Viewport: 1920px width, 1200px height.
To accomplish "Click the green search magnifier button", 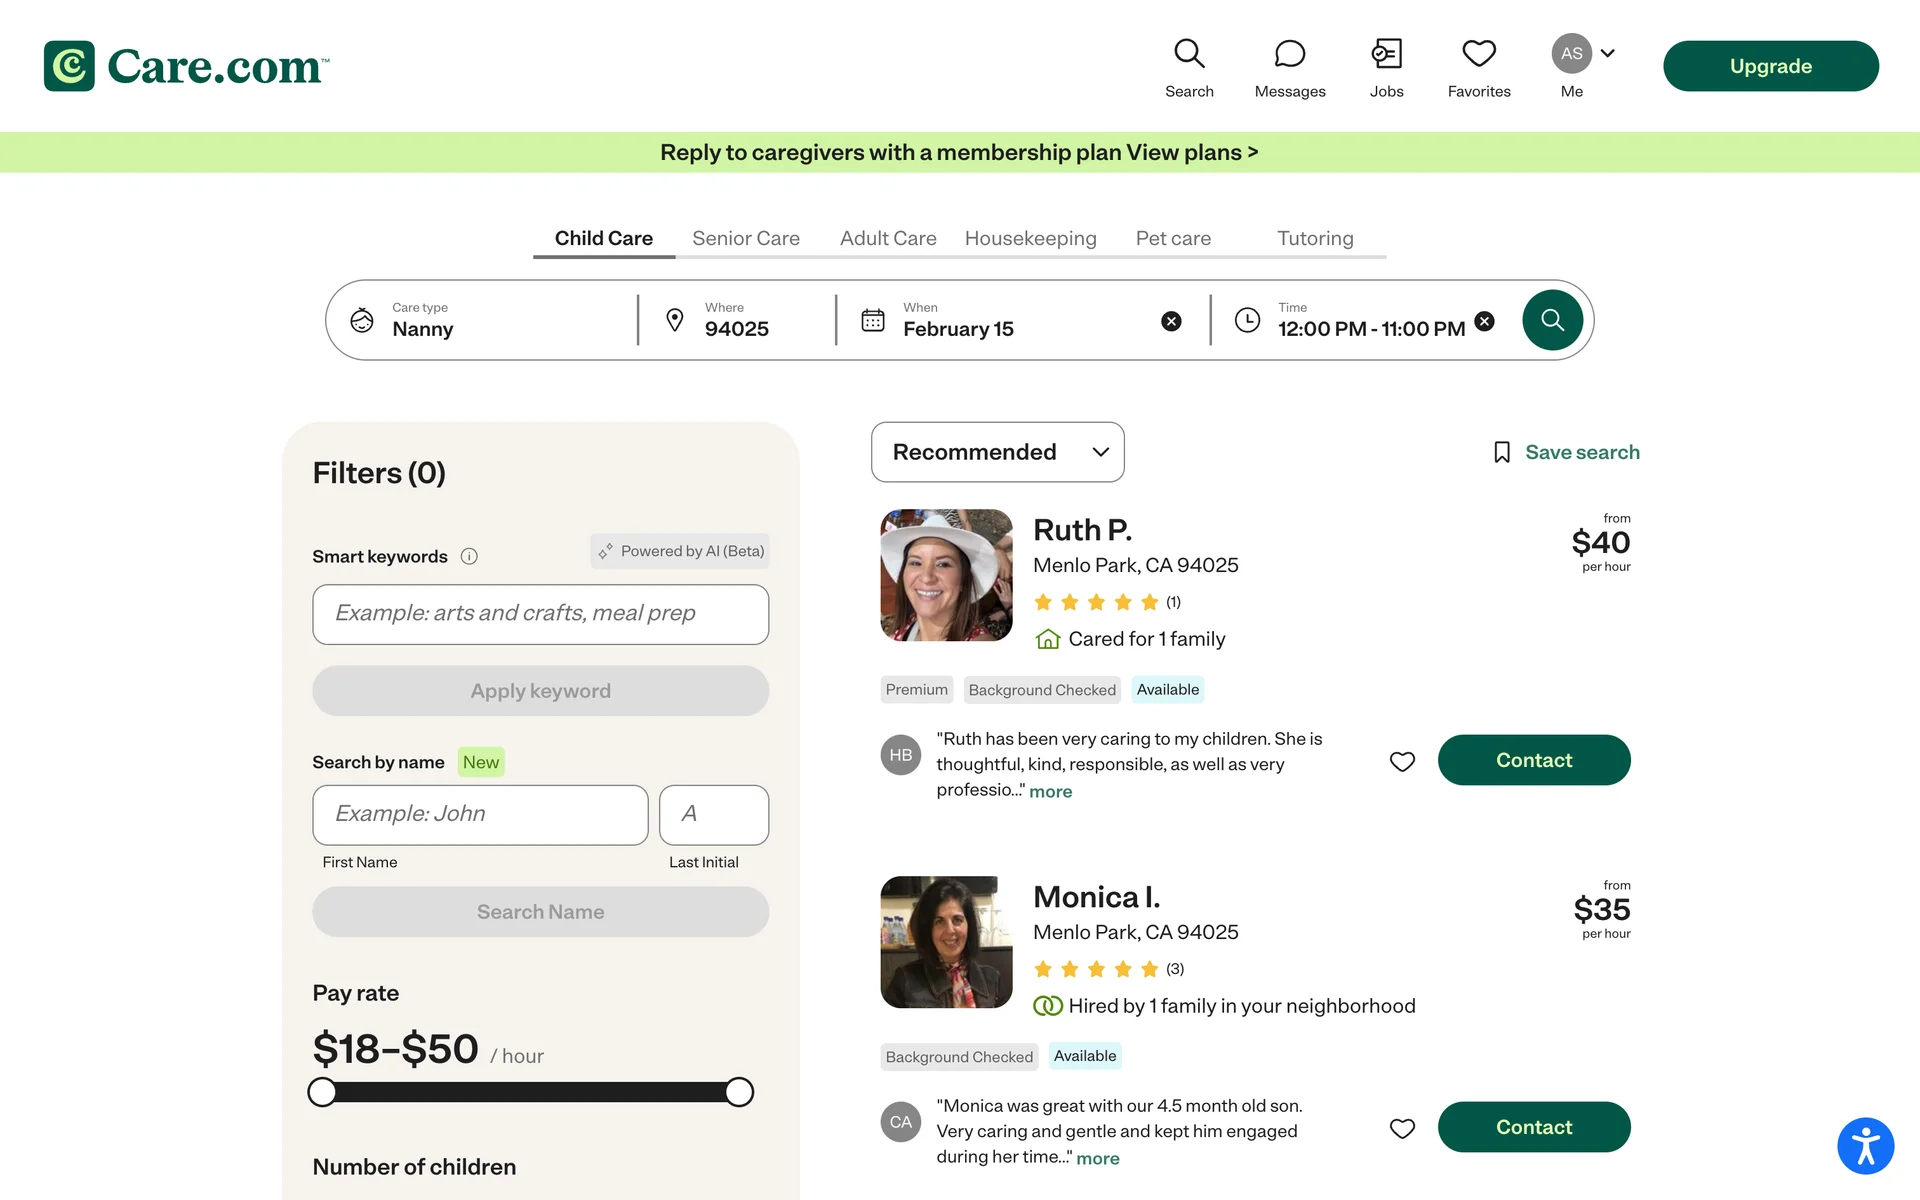I will coord(1552,320).
